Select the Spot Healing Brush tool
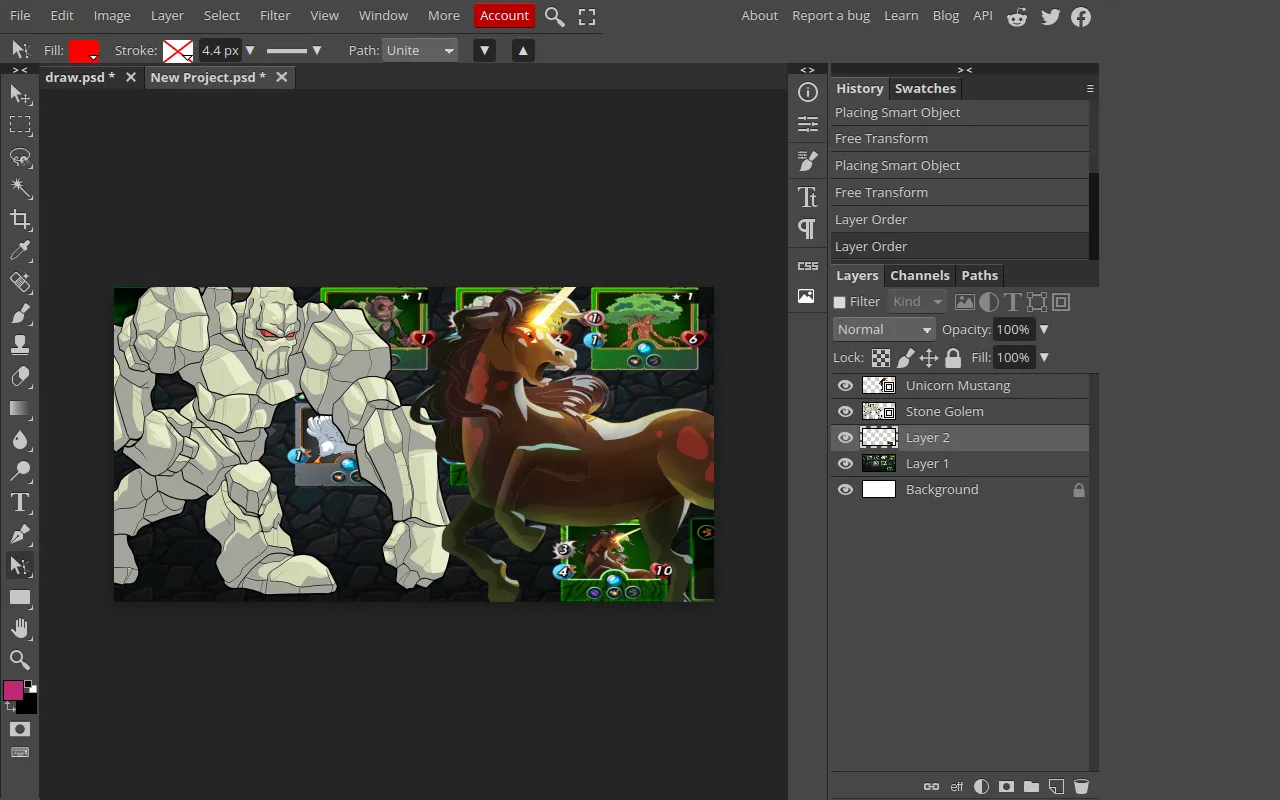Screen dimensions: 1280x800 click(20, 283)
